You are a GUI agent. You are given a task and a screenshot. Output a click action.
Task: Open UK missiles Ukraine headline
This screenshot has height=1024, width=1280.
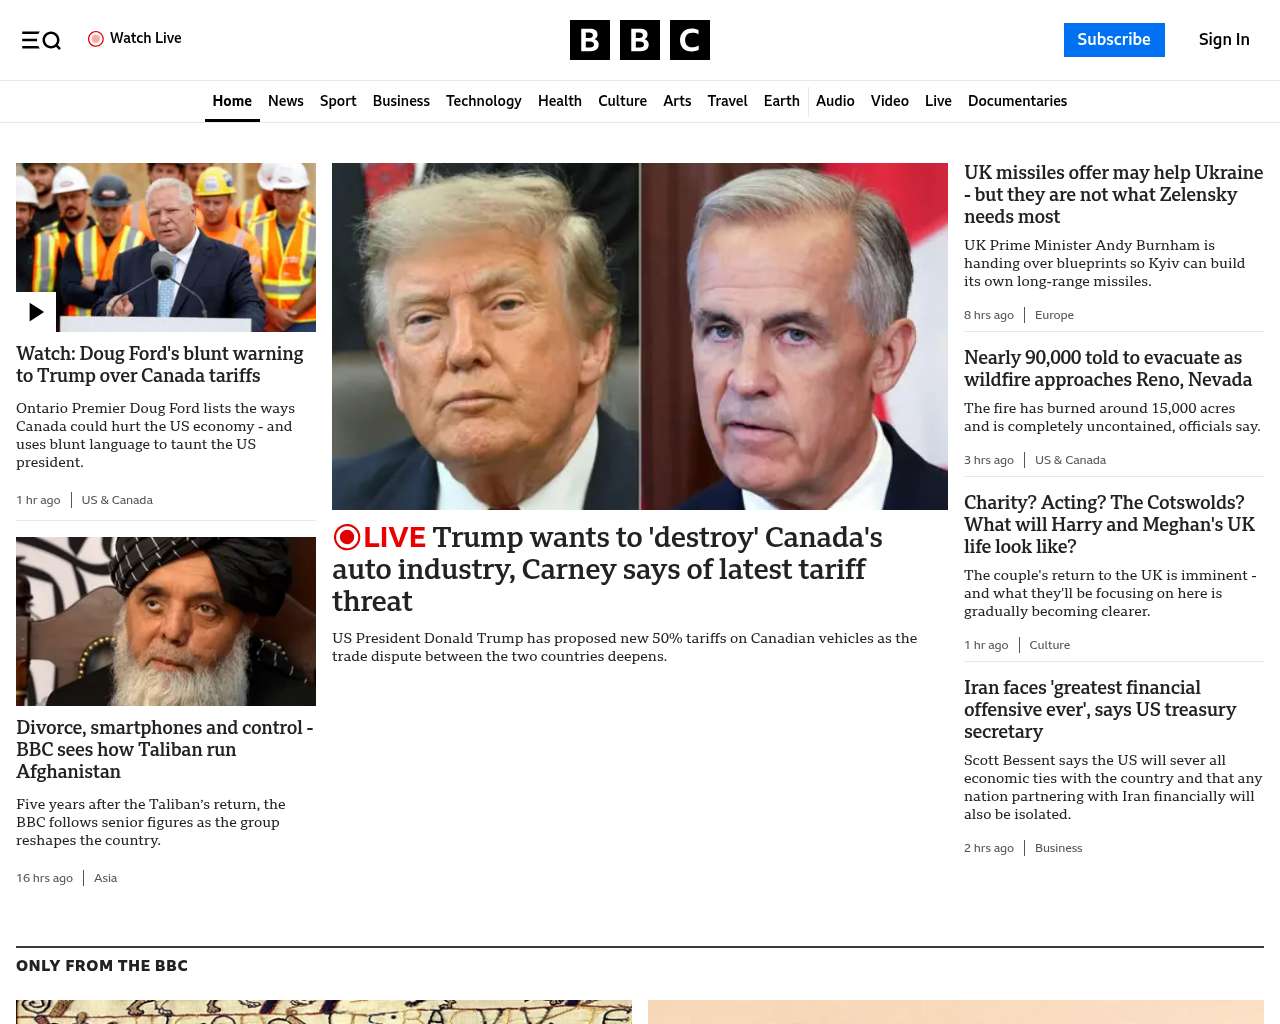point(1113,195)
